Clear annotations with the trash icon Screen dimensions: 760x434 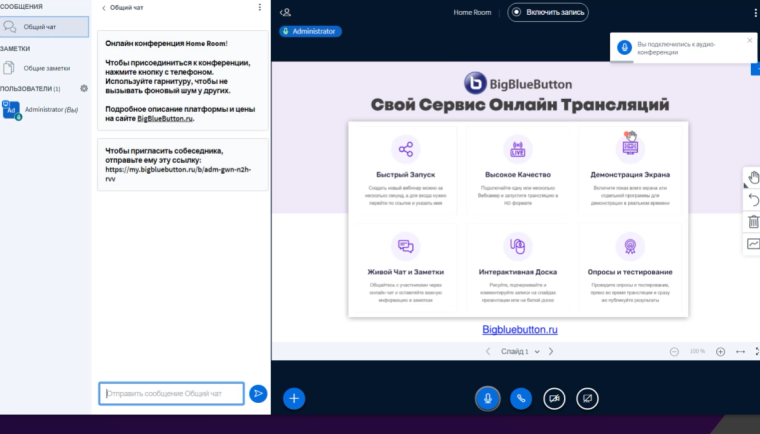click(753, 222)
